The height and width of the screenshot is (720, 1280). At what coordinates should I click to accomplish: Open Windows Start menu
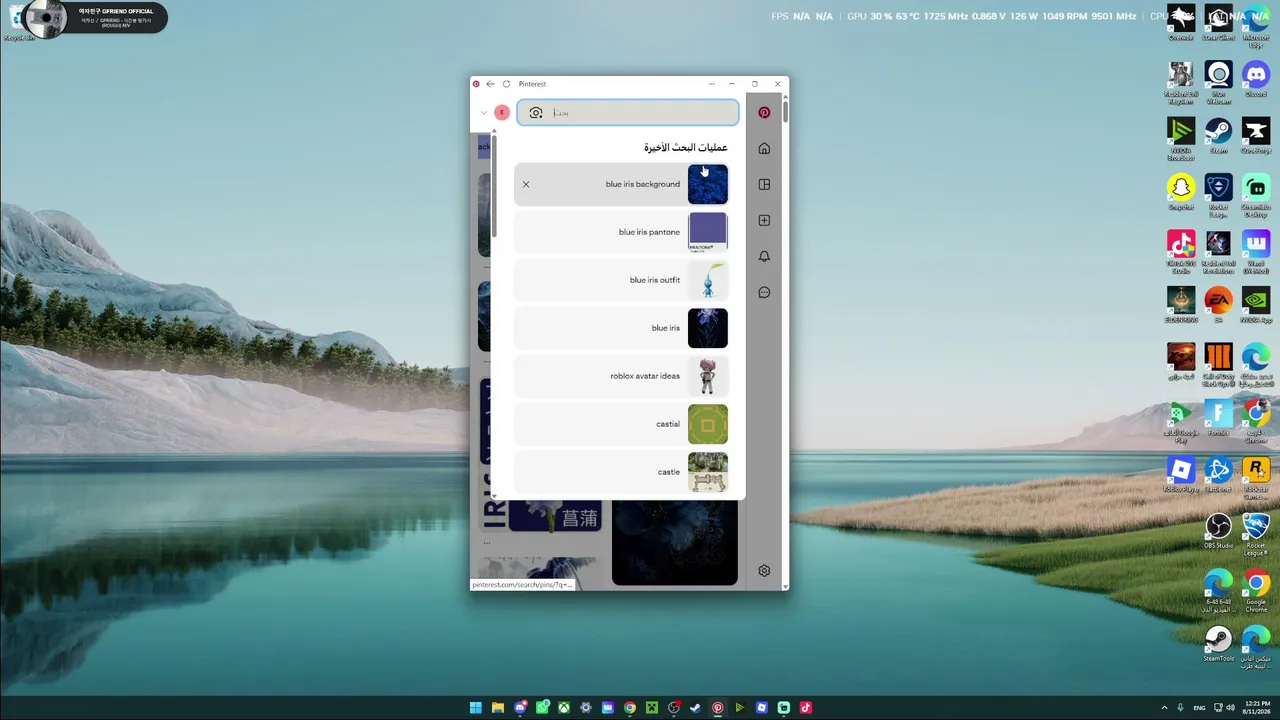click(x=476, y=708)
